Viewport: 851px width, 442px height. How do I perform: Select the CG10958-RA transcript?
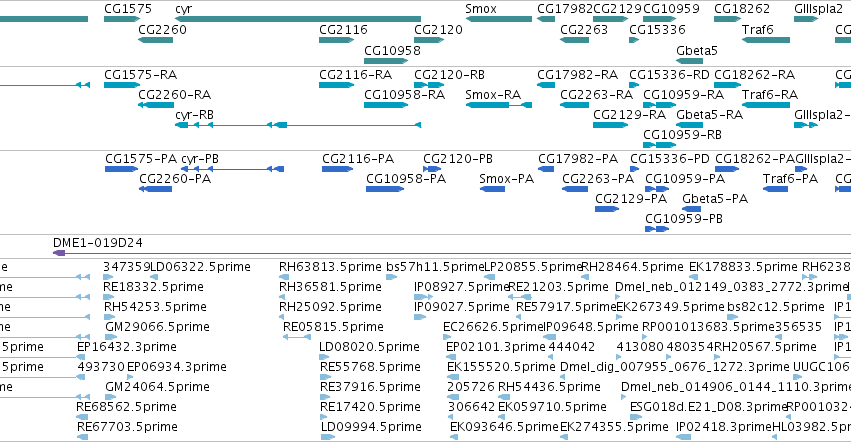point(386,105)
